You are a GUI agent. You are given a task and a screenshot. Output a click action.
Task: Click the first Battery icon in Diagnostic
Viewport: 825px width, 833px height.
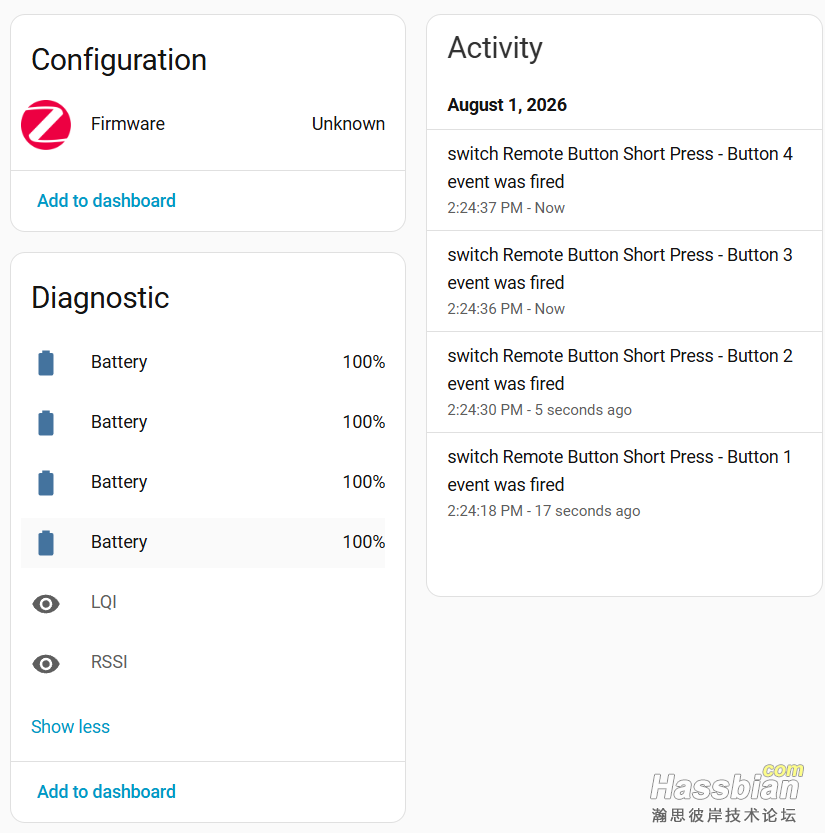click(46, 363)
